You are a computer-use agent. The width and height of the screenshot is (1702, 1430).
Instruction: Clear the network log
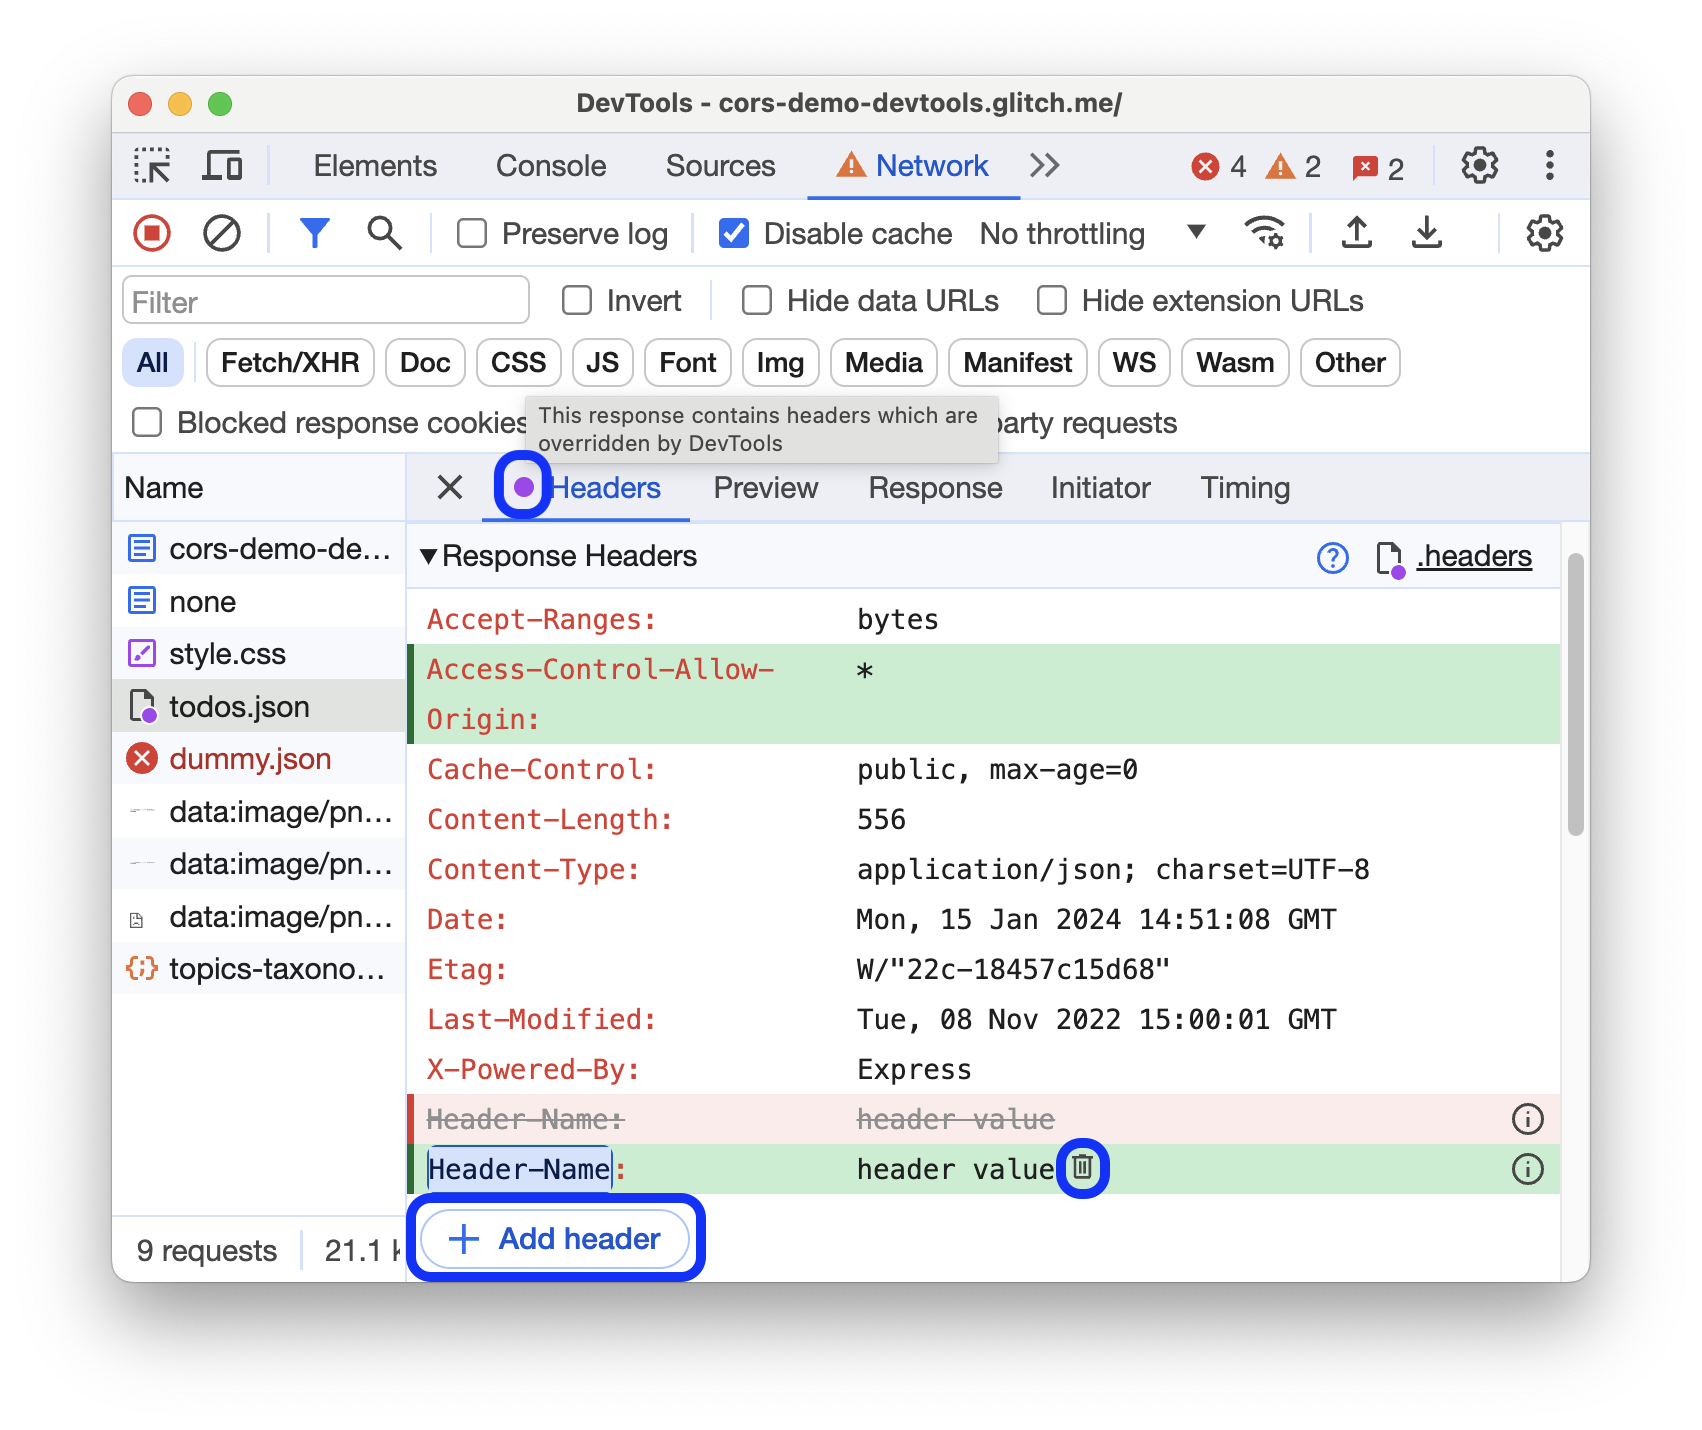222,233
